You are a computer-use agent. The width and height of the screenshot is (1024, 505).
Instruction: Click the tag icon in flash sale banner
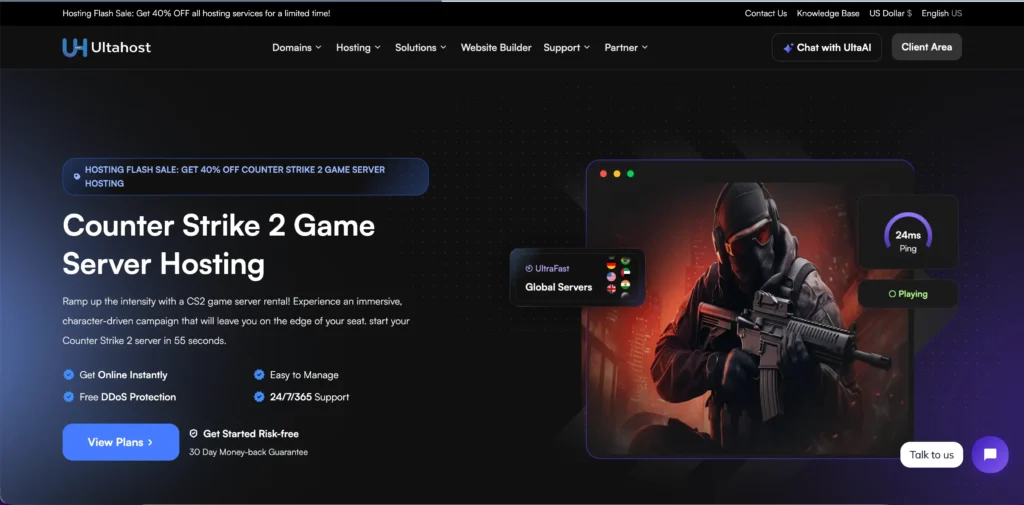[x=77, y=177]
